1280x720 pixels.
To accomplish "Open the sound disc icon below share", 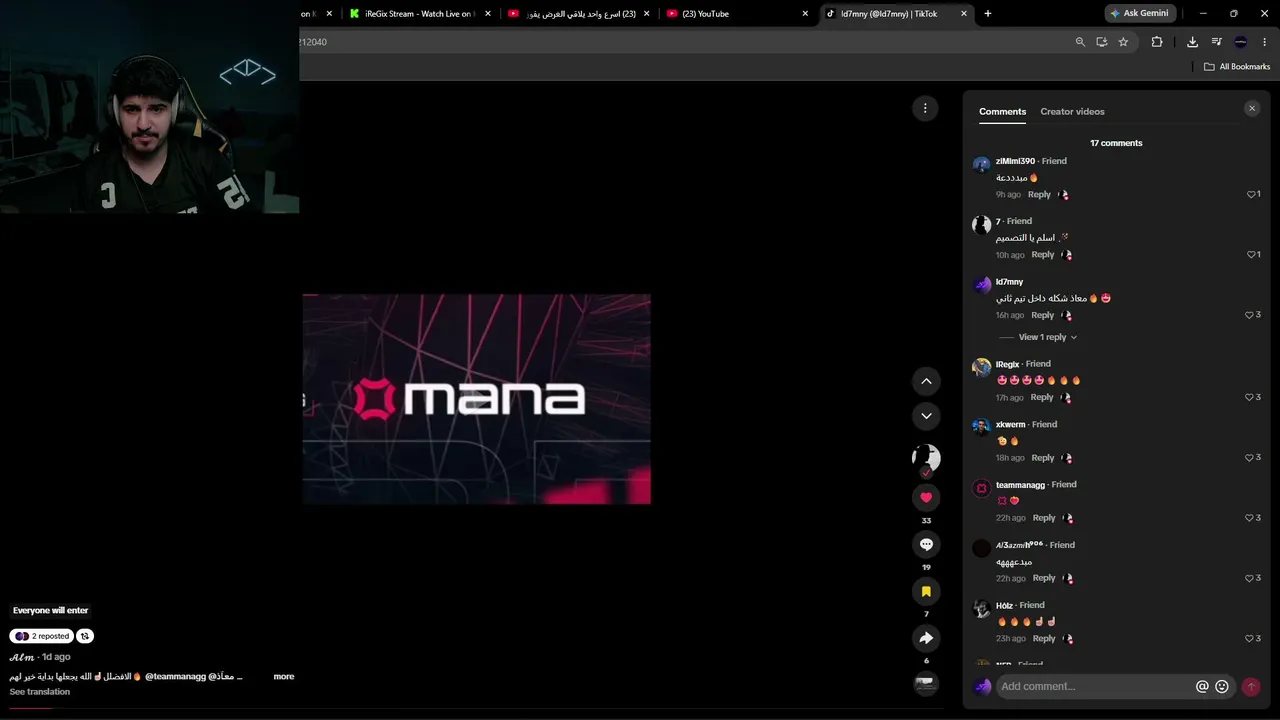I will [x=926, y=683].
